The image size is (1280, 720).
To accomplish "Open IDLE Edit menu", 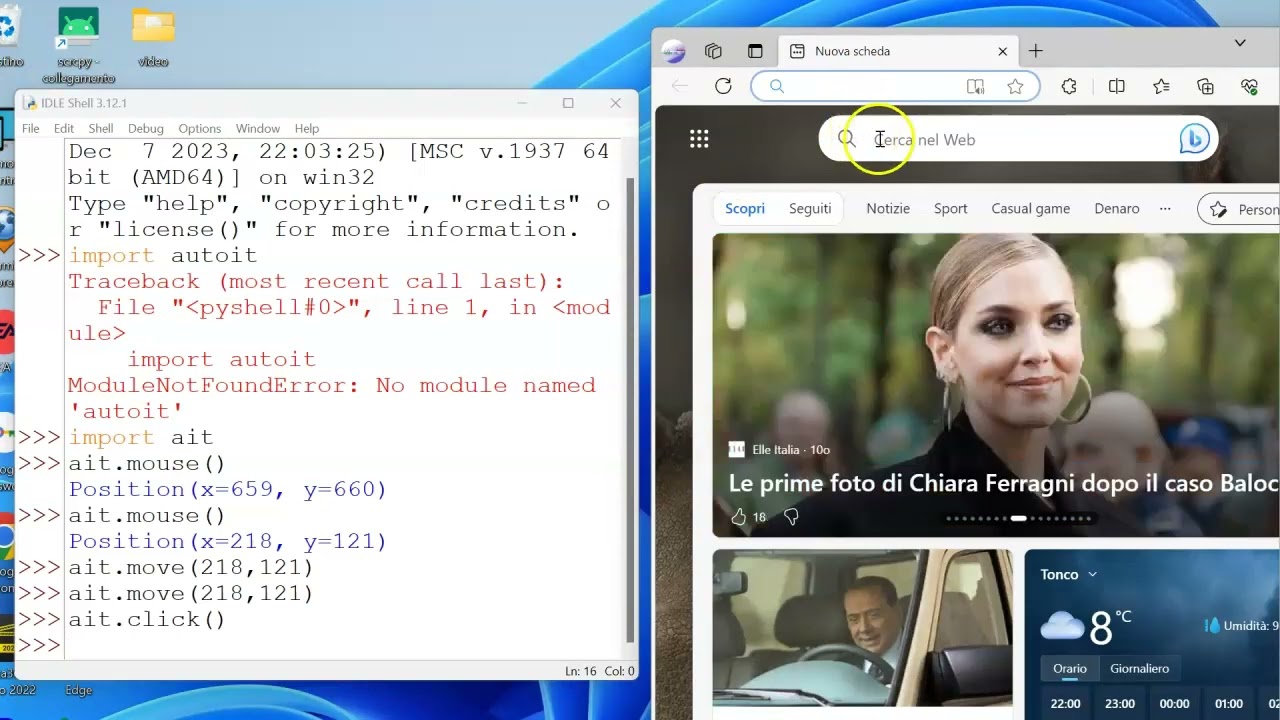I will point(64,128).
